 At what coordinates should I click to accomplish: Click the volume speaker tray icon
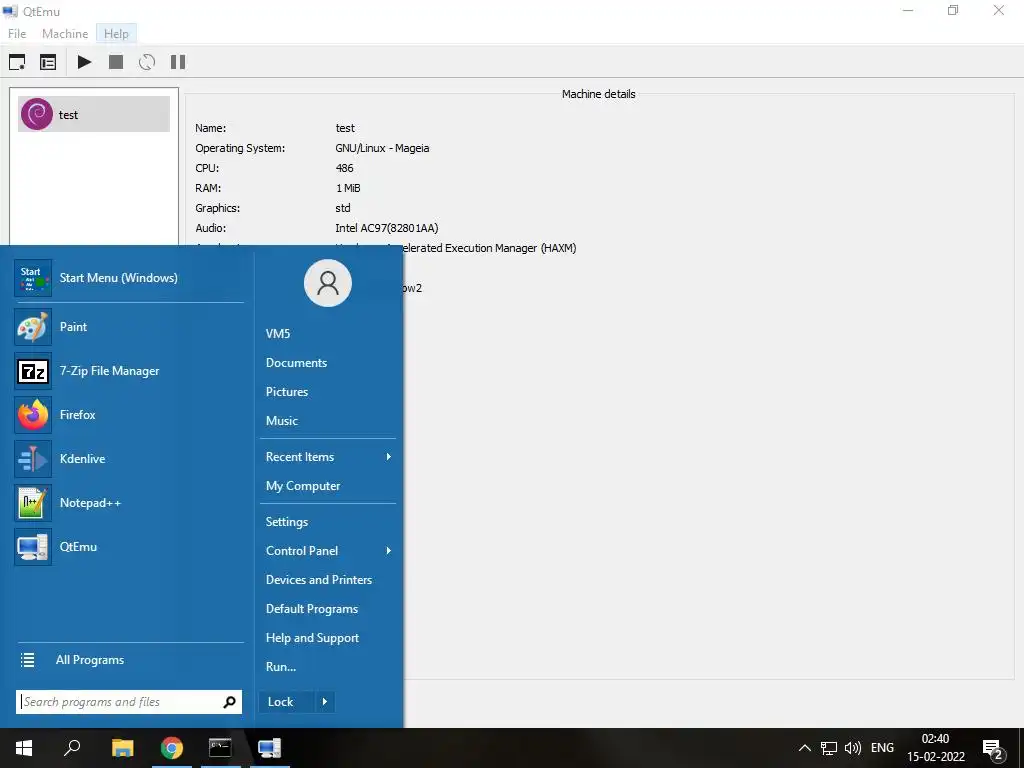click(853, 748)
